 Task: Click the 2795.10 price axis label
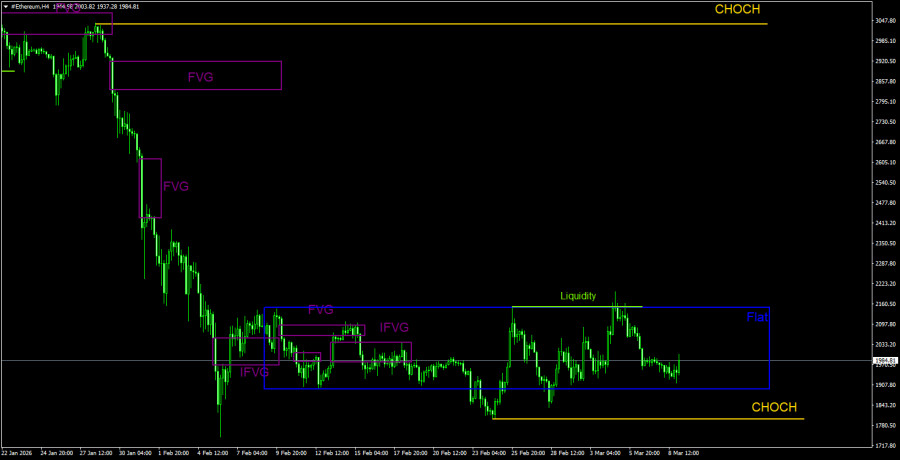pyautogui.click(x=884, y=102)
